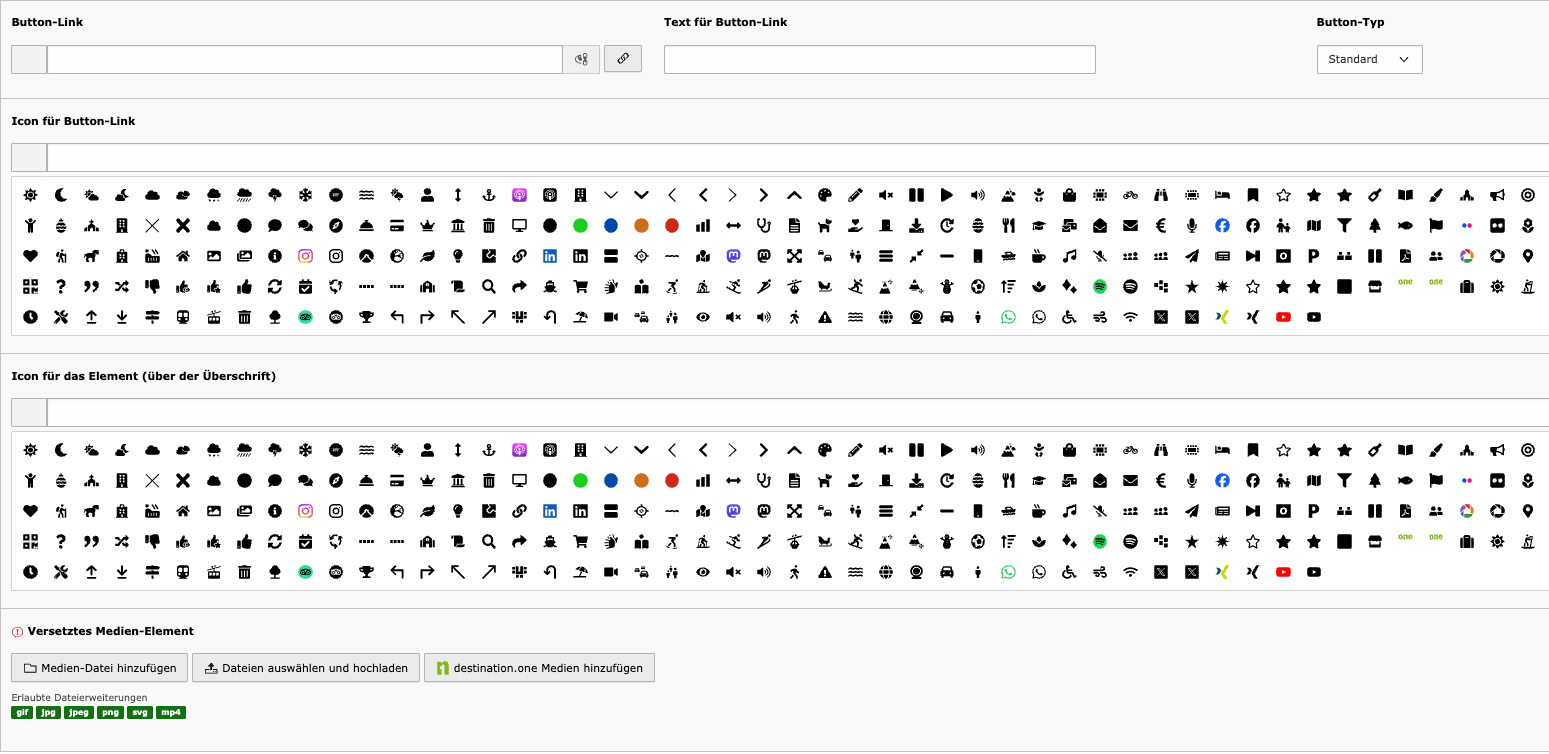
Task: Select the red circle in the element icon grid
Action: tap(672, 481)
